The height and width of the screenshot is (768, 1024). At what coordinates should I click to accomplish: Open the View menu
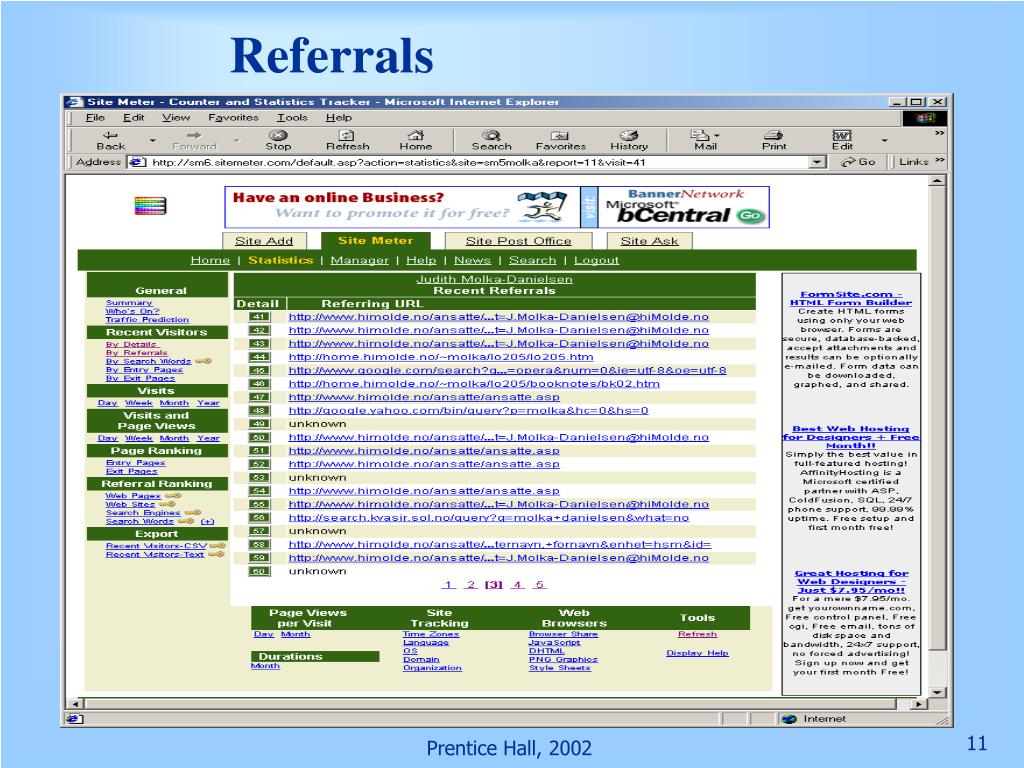point(176,118)
